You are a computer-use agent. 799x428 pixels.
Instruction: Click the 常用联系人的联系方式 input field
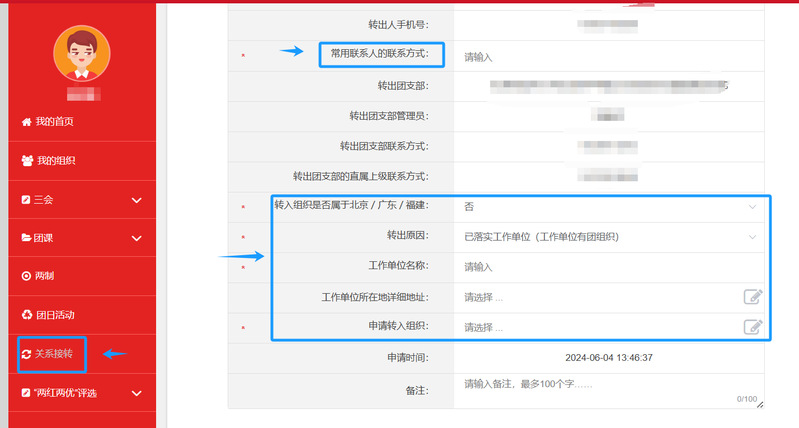610,57
